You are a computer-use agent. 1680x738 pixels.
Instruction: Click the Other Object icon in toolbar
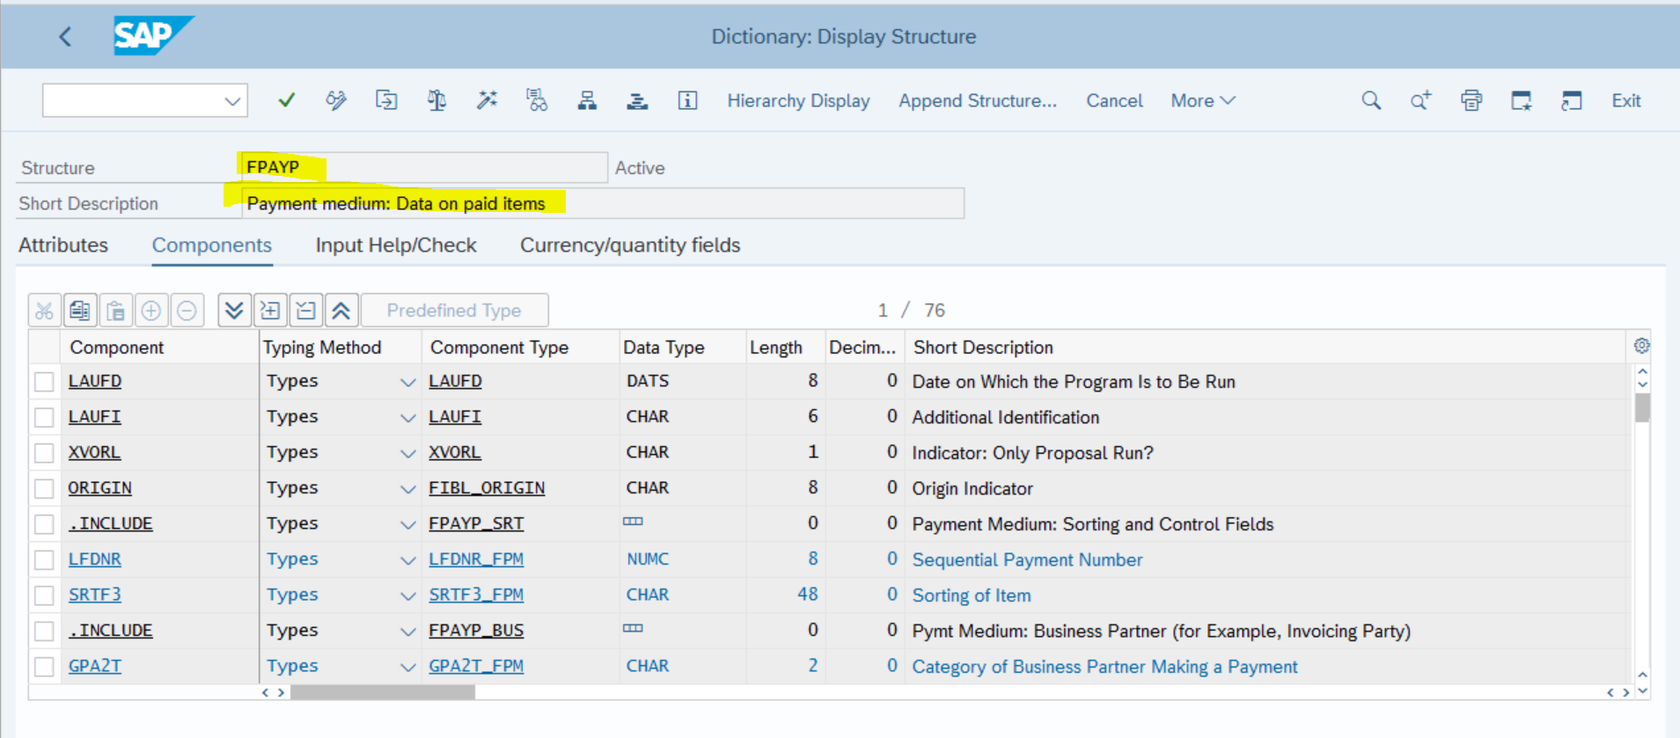point(386,100)
